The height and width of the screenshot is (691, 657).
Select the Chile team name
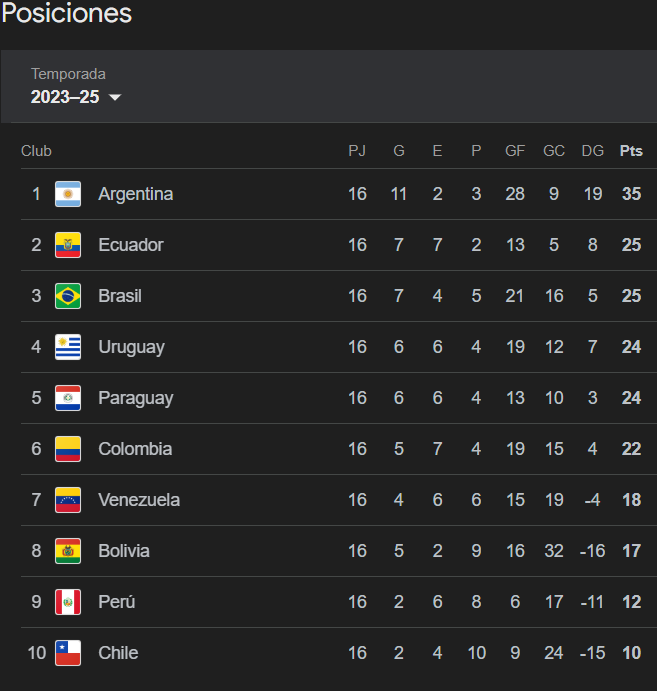tap(118, 653)
